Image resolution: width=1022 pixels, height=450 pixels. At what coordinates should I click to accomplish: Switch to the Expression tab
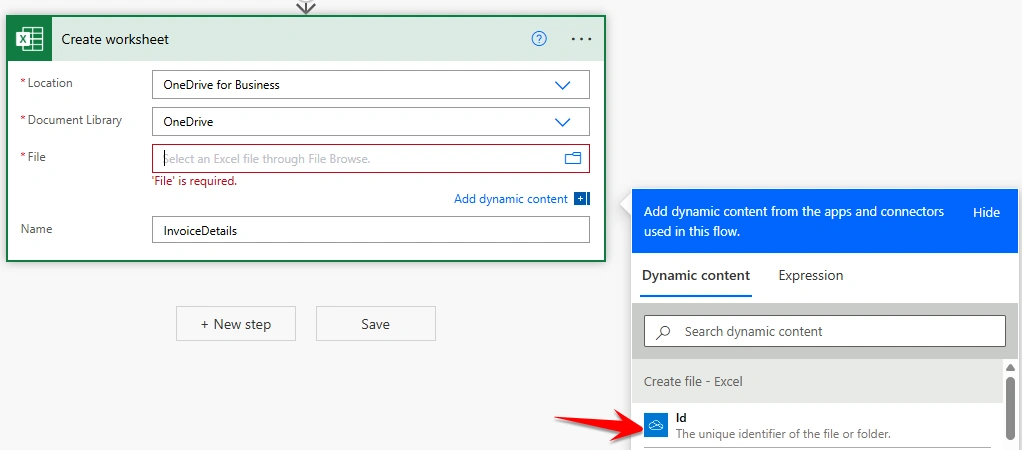(811, 275)
